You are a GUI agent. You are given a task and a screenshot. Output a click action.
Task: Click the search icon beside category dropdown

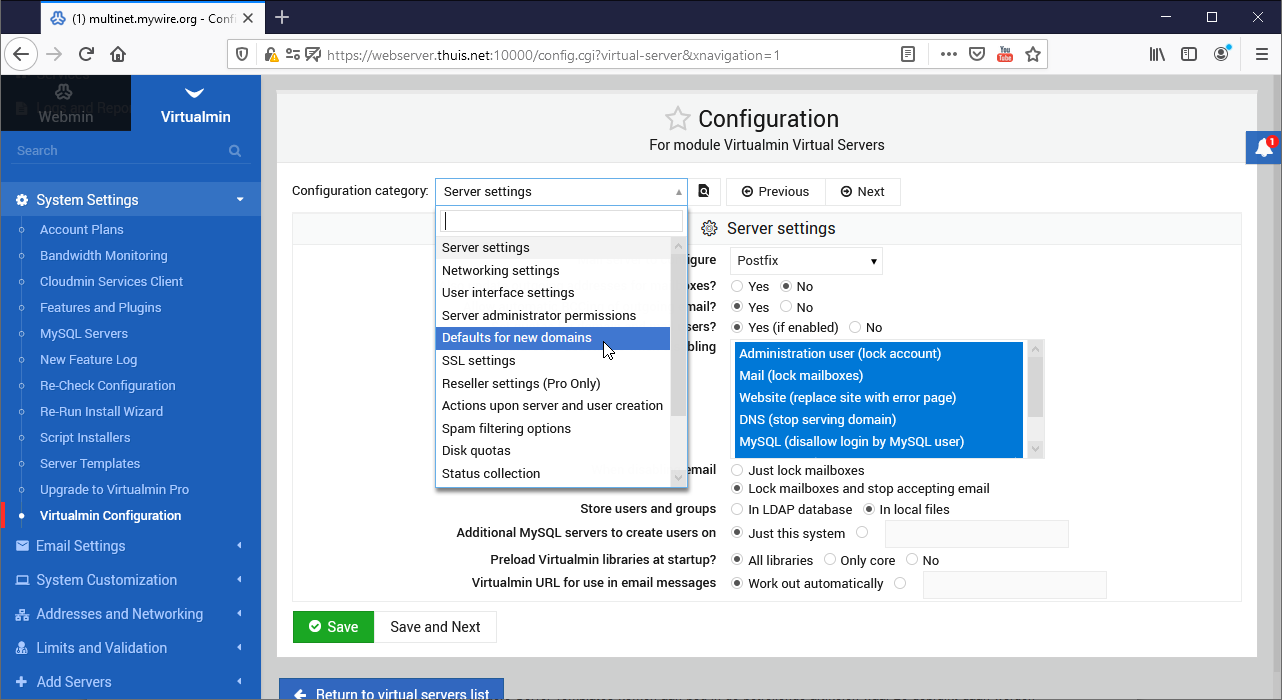click(x=704, y=192)
